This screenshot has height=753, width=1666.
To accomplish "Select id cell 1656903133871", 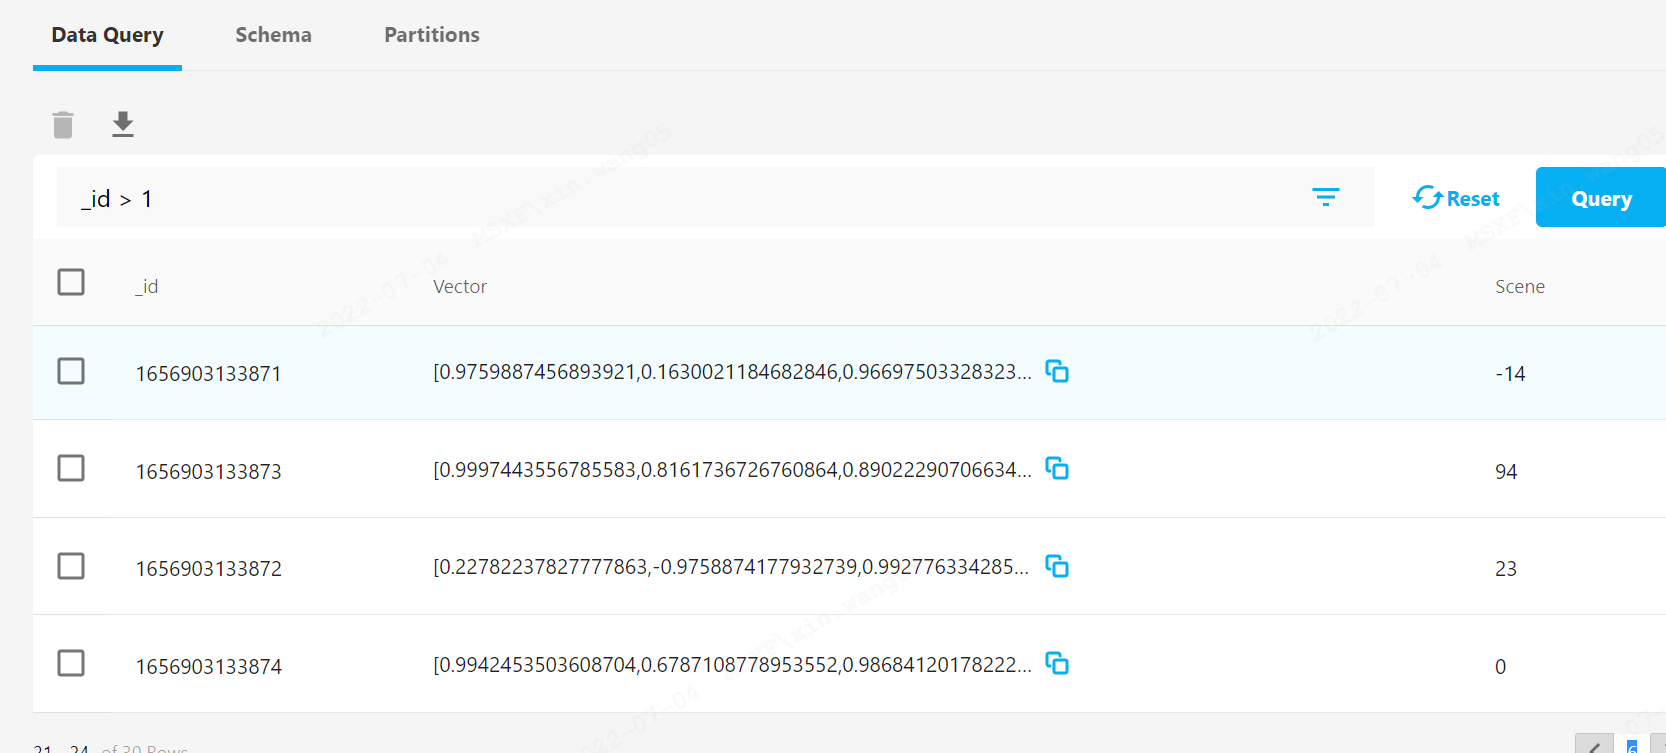I will 208,374.
